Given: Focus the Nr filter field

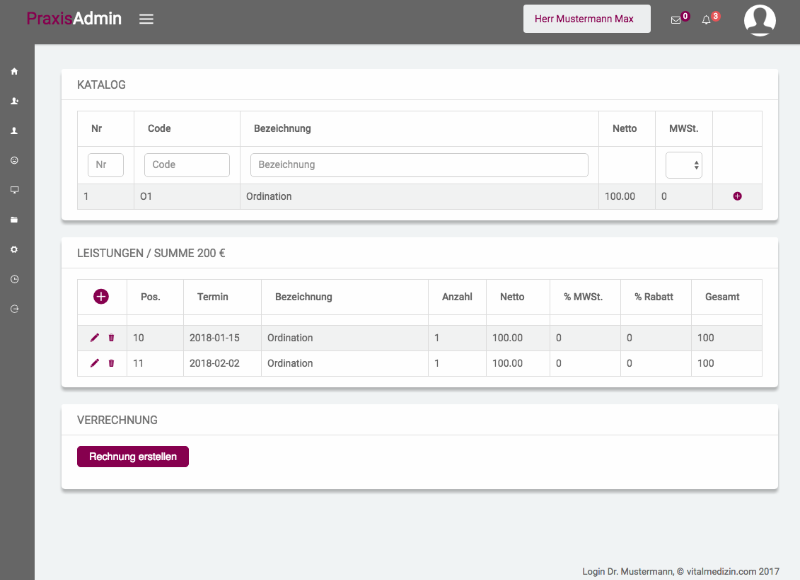Looking at the screenshot, I should pyautogui.click(x=106, y=165).
